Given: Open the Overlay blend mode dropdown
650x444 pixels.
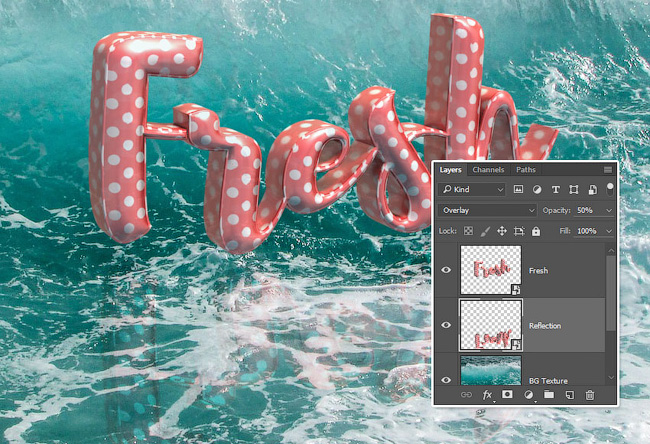Looking at the screenshot, I should click(488, 210).
